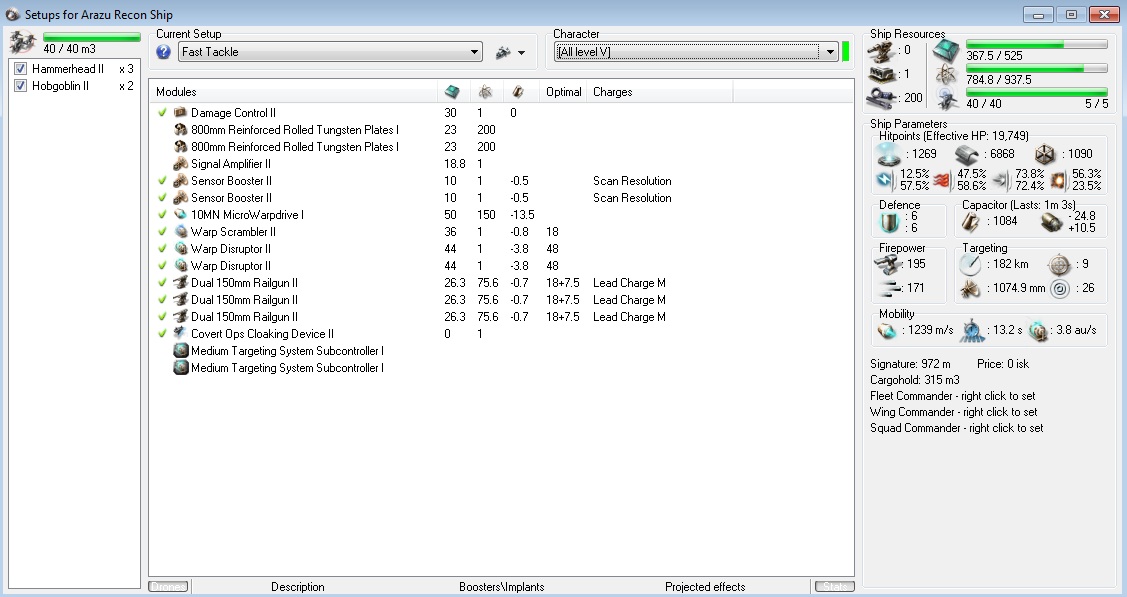Click the warp speed icon showing 3.8 au/s
This screenshot has width=1127, height=597.
click(x=1039, y=330)
